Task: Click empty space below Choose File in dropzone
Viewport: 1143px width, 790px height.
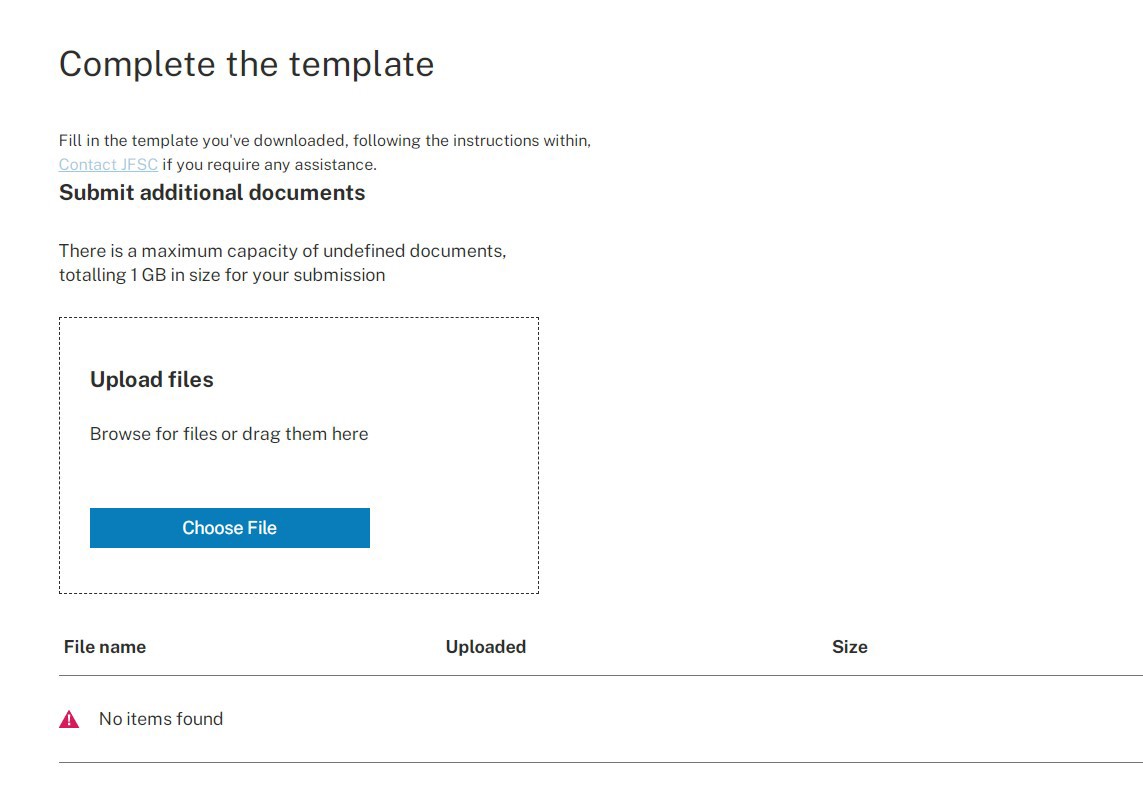Action: [x=299, y=571]
